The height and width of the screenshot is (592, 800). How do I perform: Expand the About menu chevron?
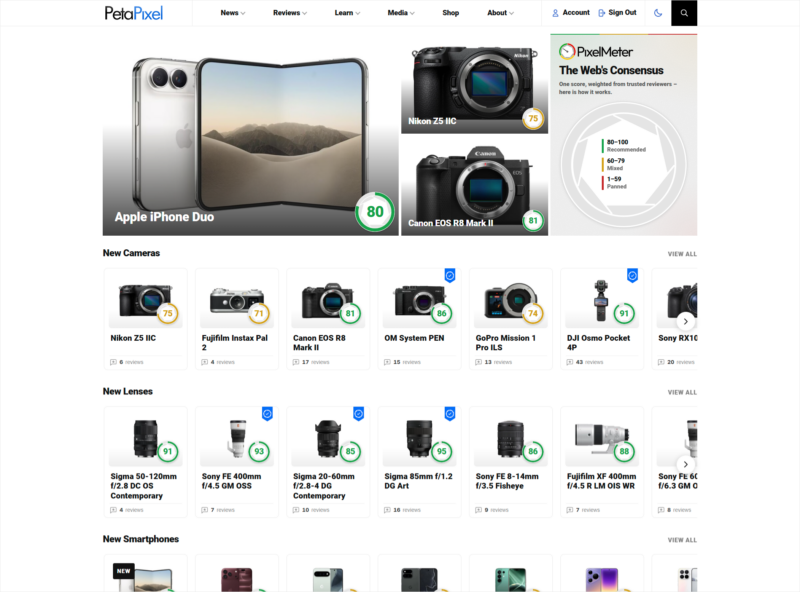point(512,13)
